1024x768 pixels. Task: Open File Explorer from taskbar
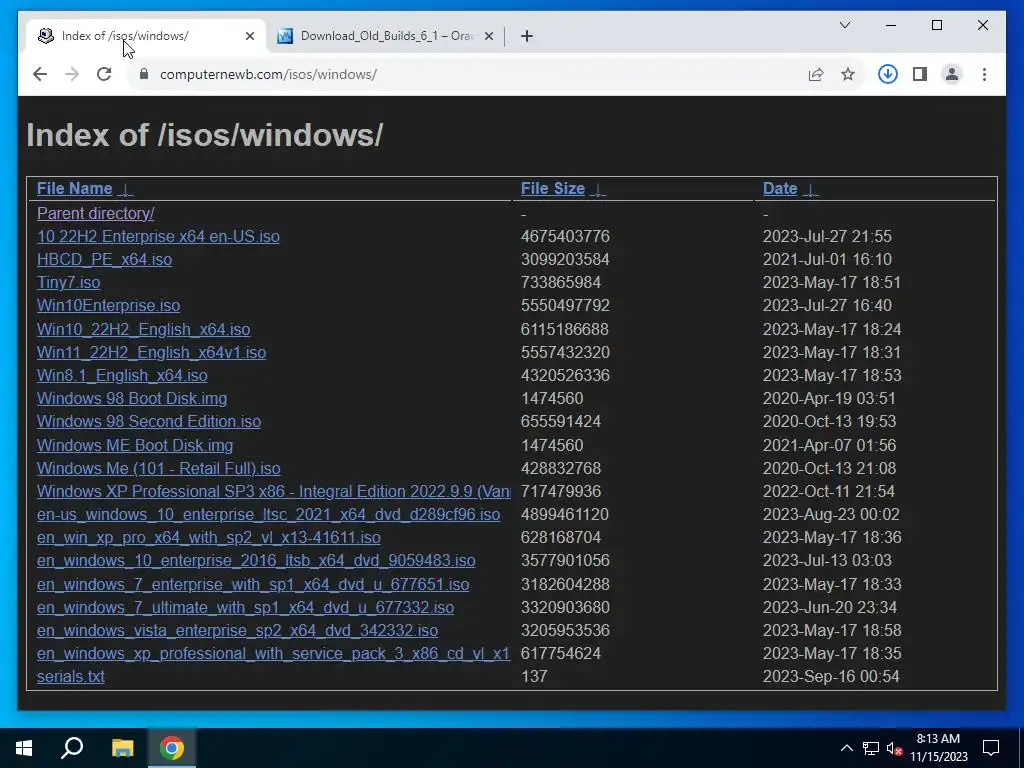point(122,748)
